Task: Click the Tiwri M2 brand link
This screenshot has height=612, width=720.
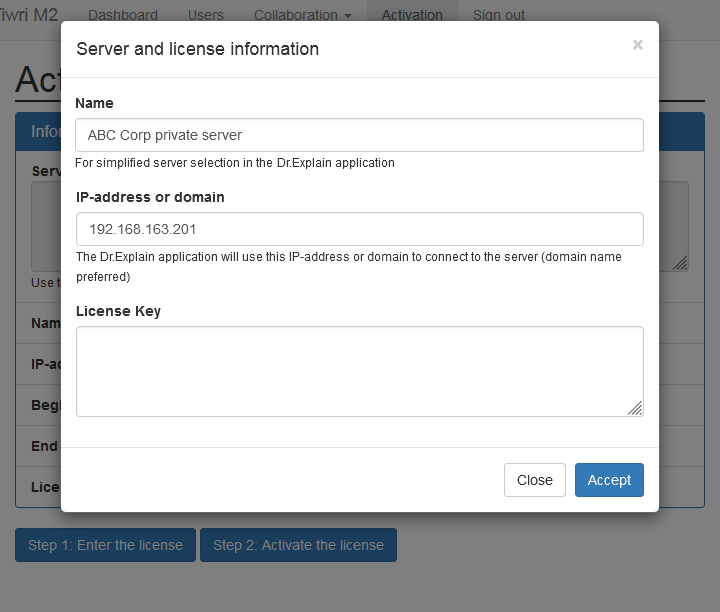Action: point(28,15)
